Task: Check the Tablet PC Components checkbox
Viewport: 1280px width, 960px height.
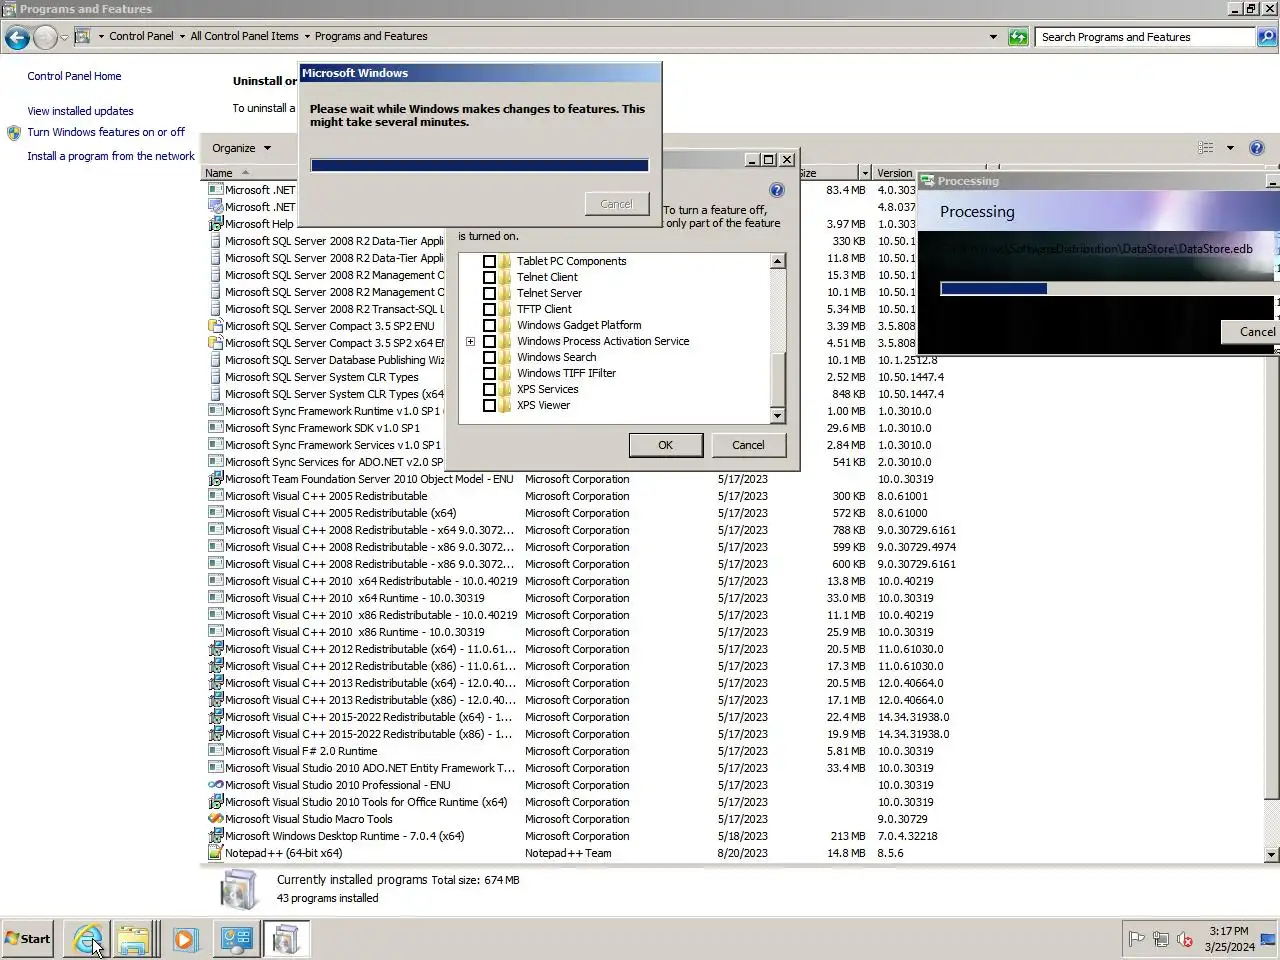Action: [489, 261]
